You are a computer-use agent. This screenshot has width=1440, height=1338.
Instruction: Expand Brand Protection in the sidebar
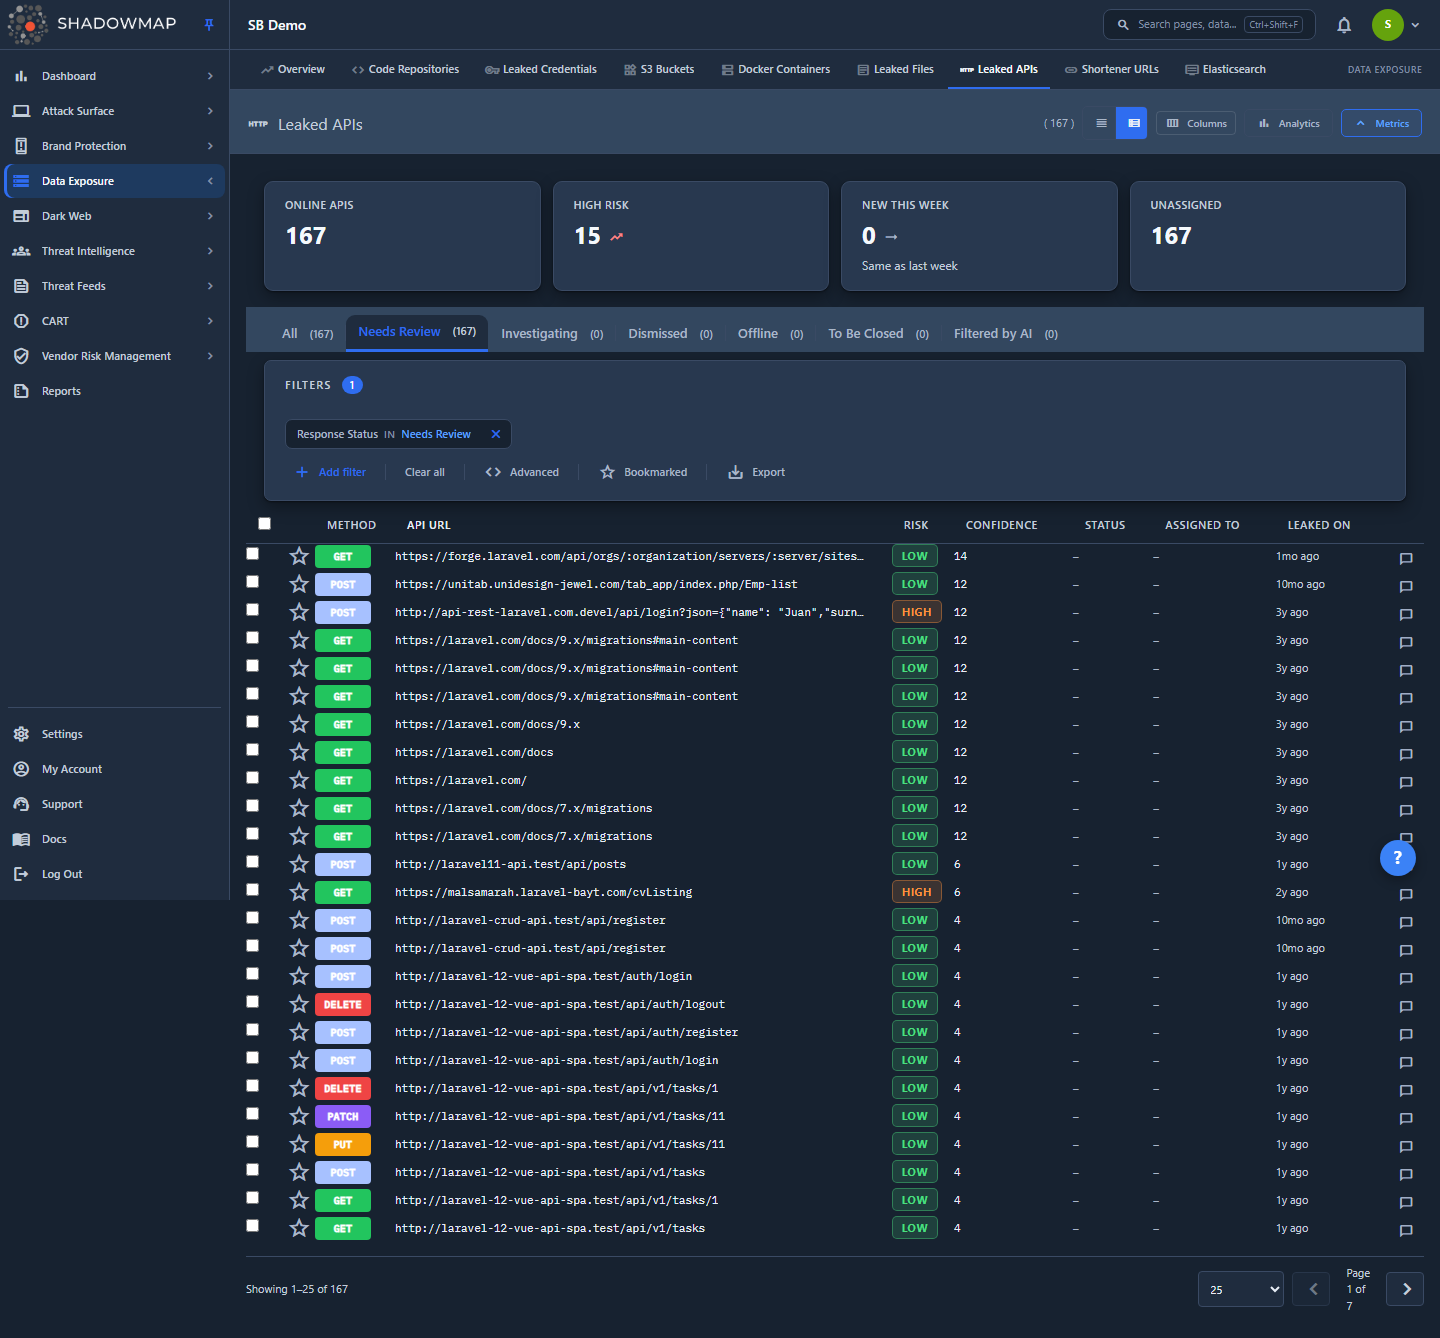[114, 146]
